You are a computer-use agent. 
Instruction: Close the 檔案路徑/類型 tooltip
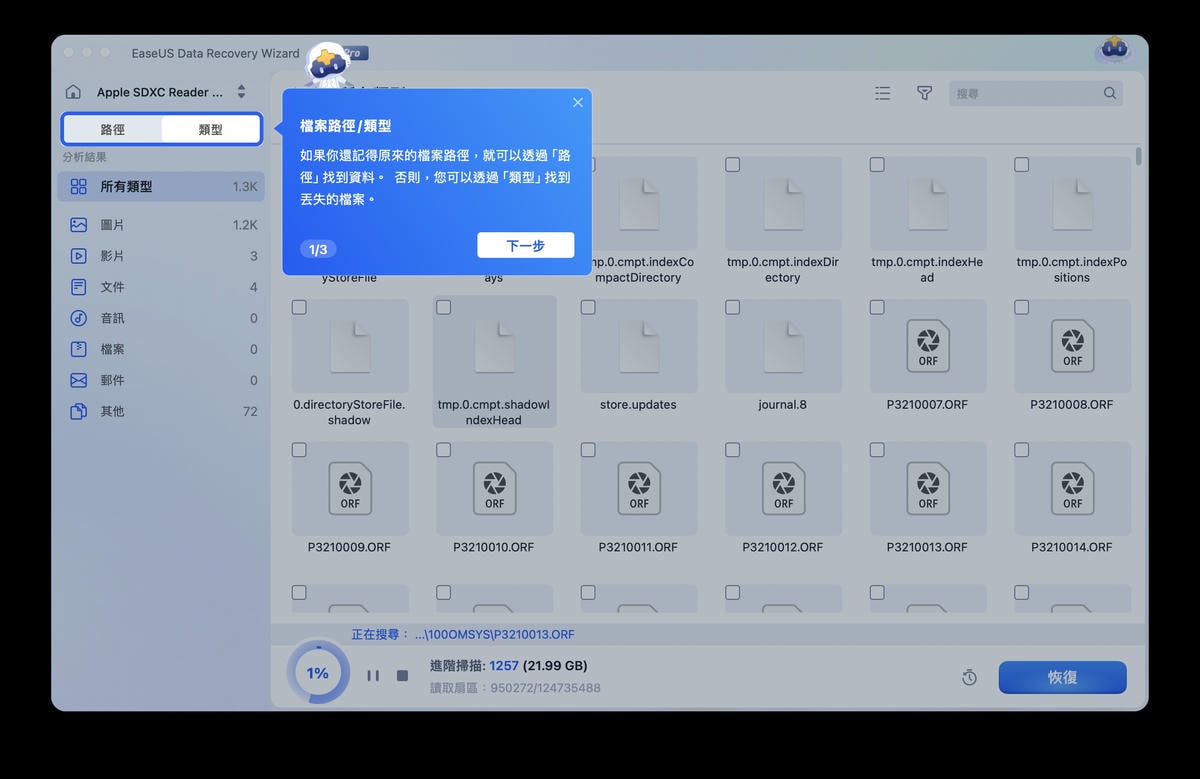(578, 103)
